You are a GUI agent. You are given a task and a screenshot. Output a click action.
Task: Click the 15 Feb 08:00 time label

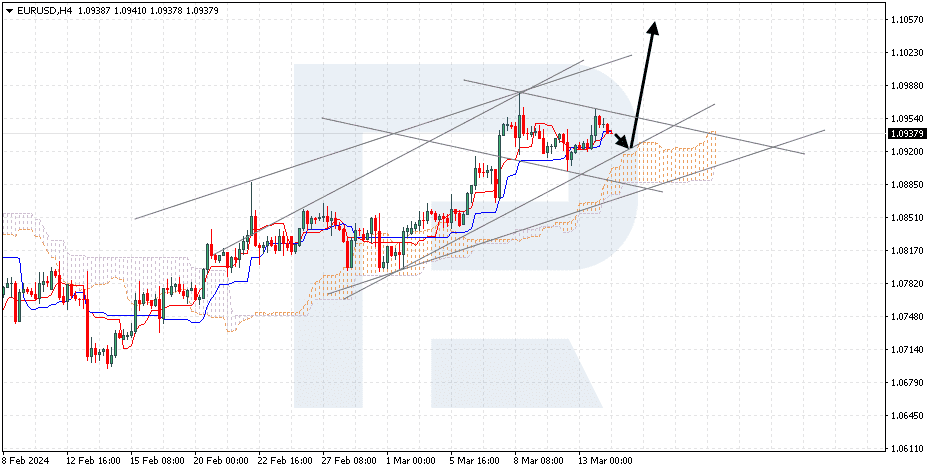click(157, 461)
